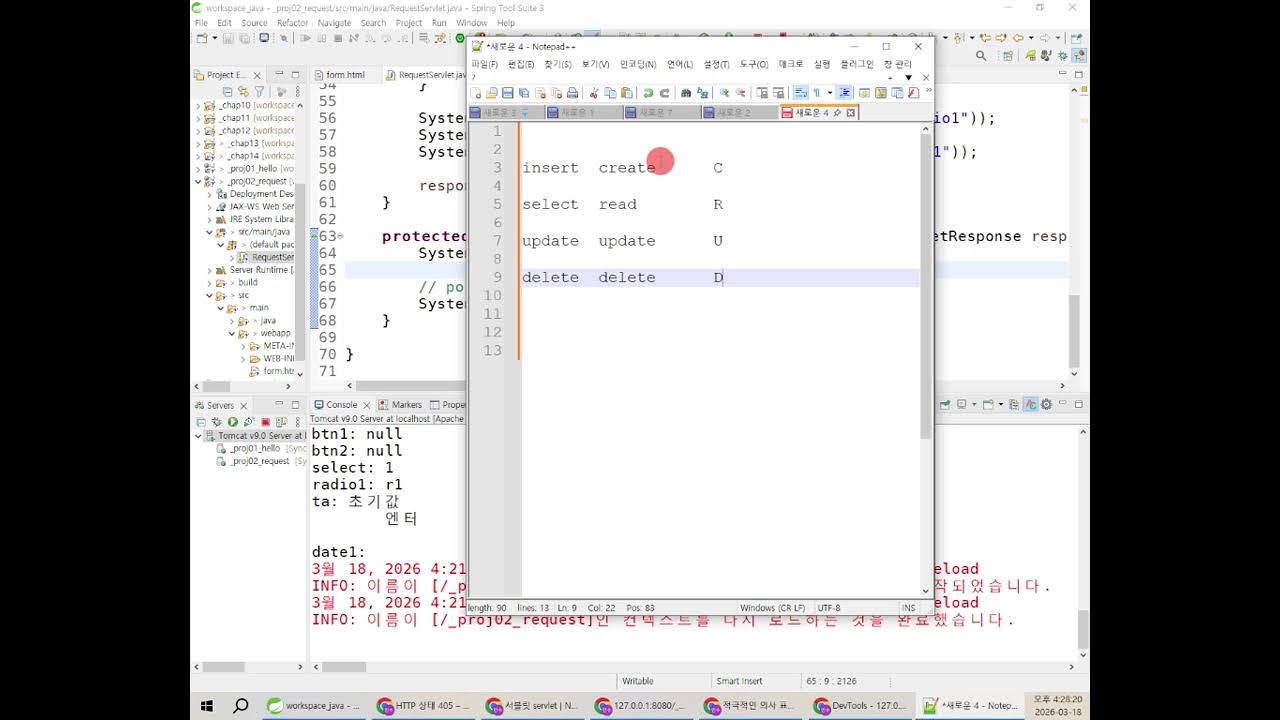1280x720 pixels.
Task: Click the Print icon in Notepad++ toolbar
Action: click(x=572, y=93)
